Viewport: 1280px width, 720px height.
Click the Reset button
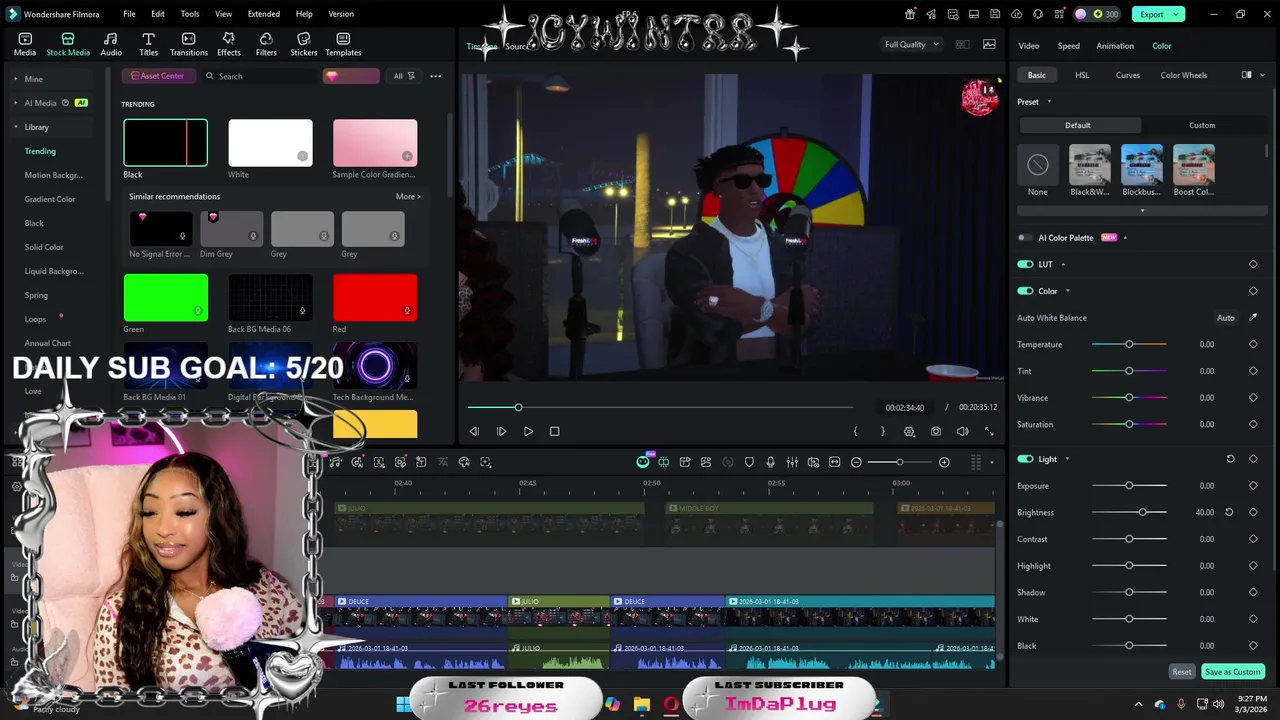pyautogui.click(x=1182, y=672)
